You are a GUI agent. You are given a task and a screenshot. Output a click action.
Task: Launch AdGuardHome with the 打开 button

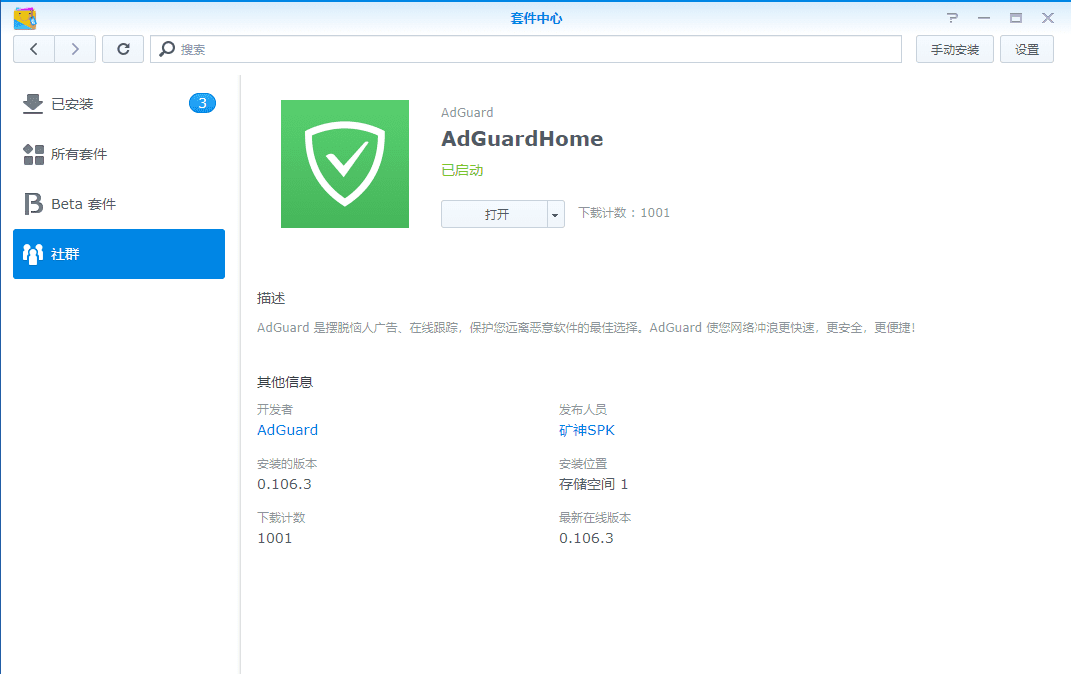click(x=493, y=213)
